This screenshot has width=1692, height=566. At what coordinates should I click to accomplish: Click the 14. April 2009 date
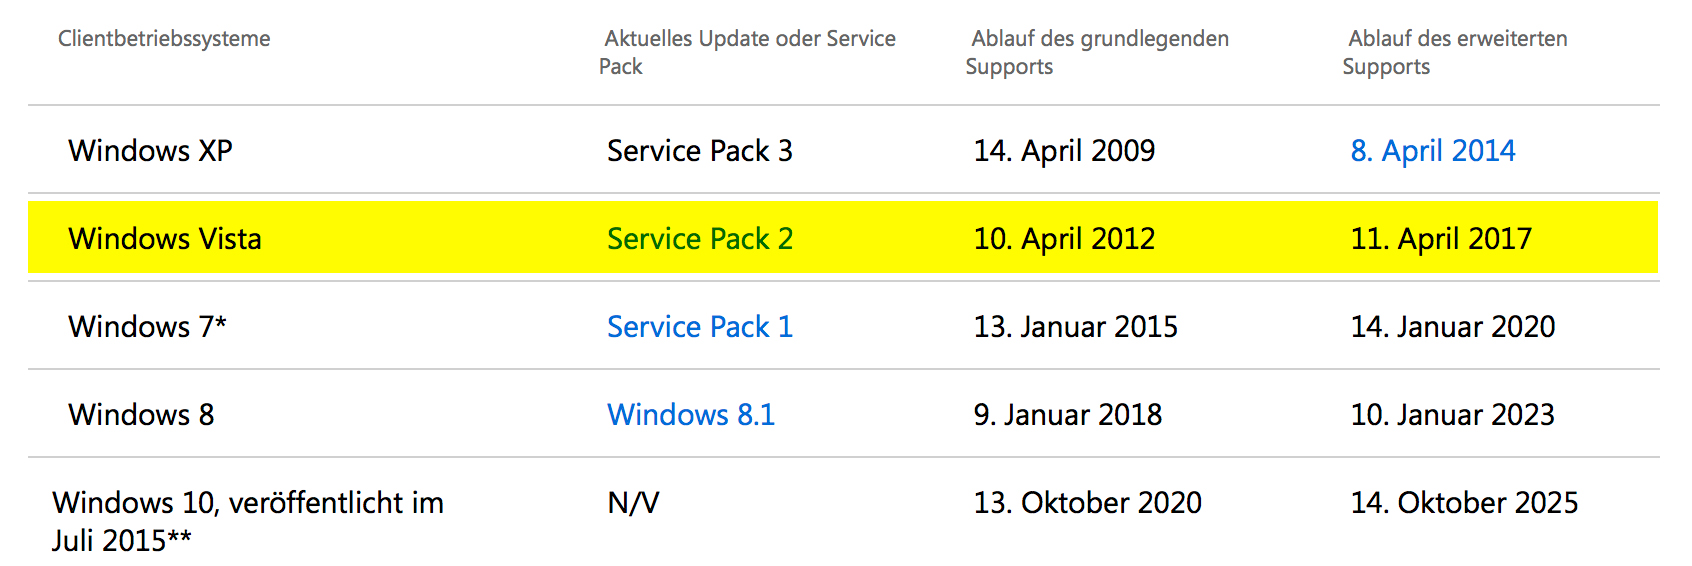click(1064, 151)
